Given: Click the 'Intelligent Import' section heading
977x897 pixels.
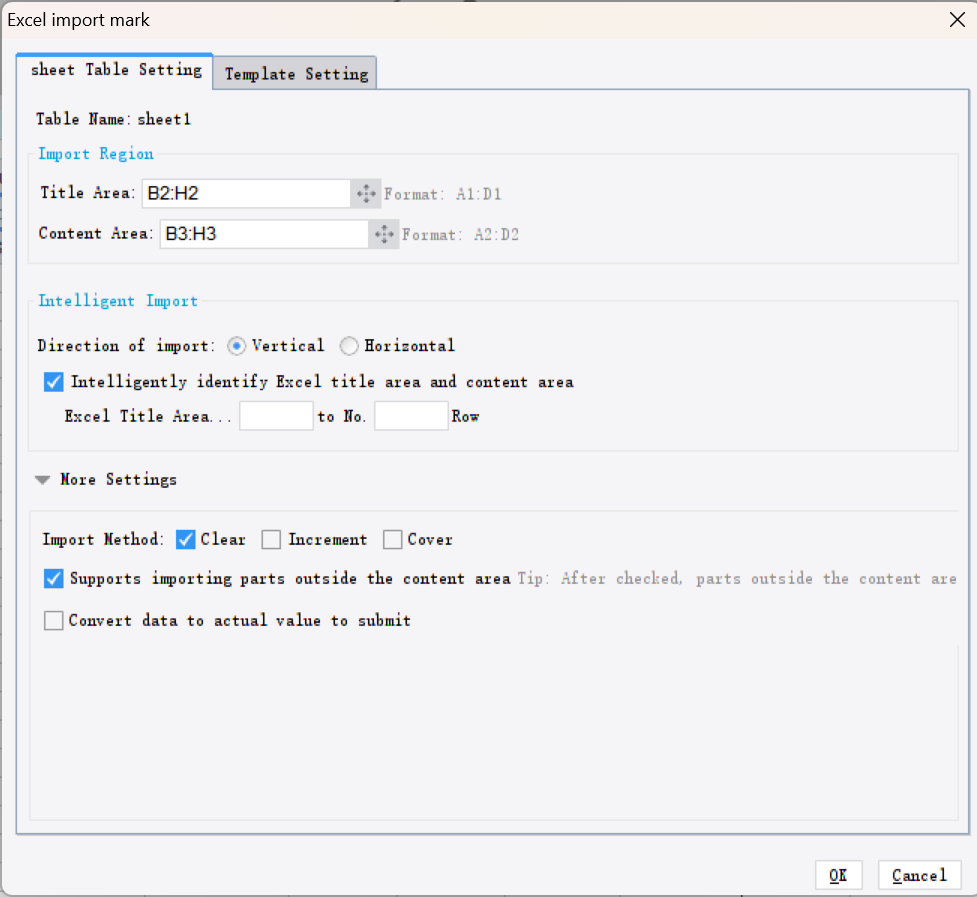Looking at the screenshot, I should pyautogui.click(x=118, y=301).
